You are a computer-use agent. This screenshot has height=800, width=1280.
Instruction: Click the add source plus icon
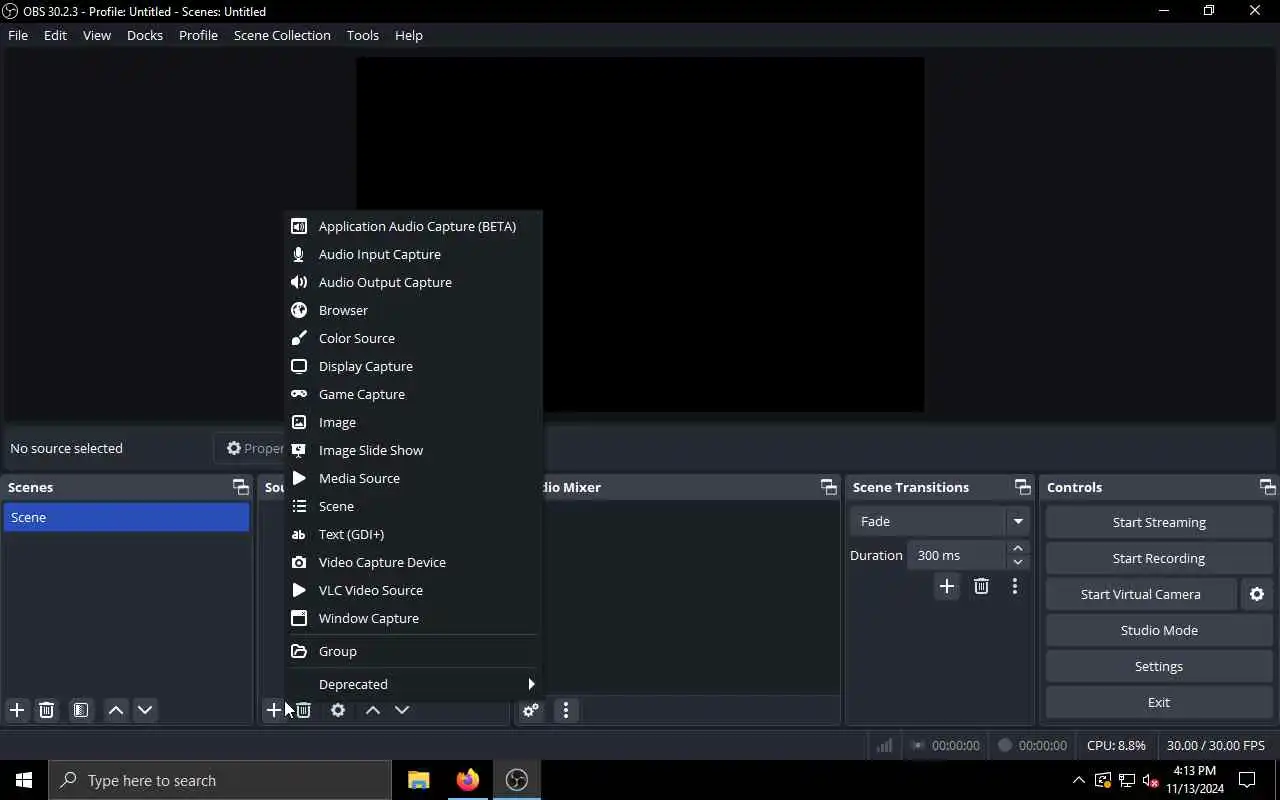273,710
